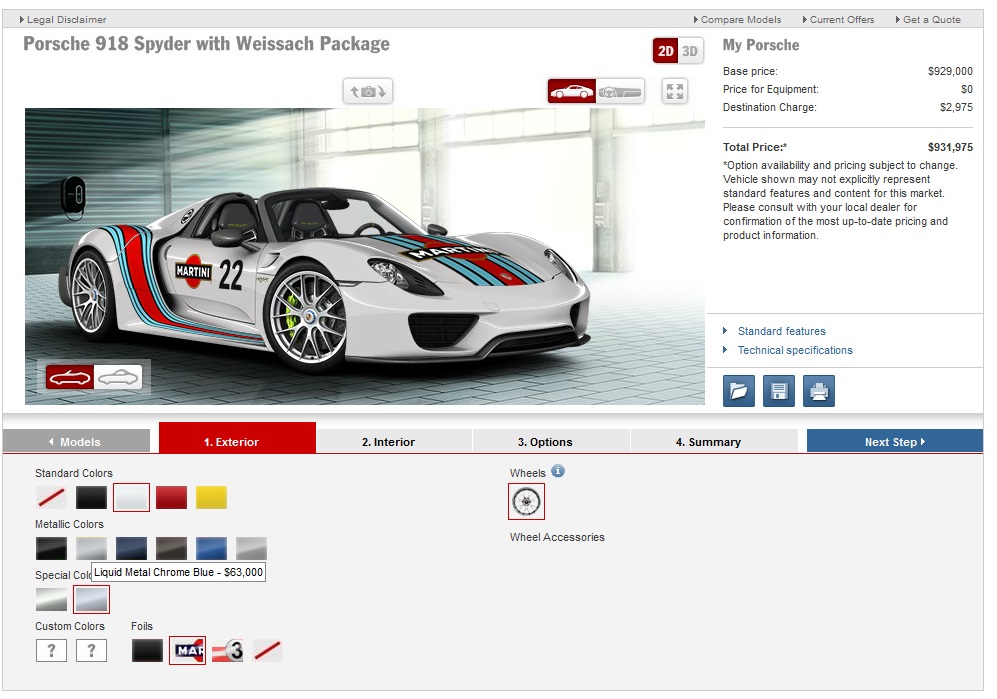Screen dimensions: 997x699
Task: Click the save configuration disk icon
Action: 779,391
